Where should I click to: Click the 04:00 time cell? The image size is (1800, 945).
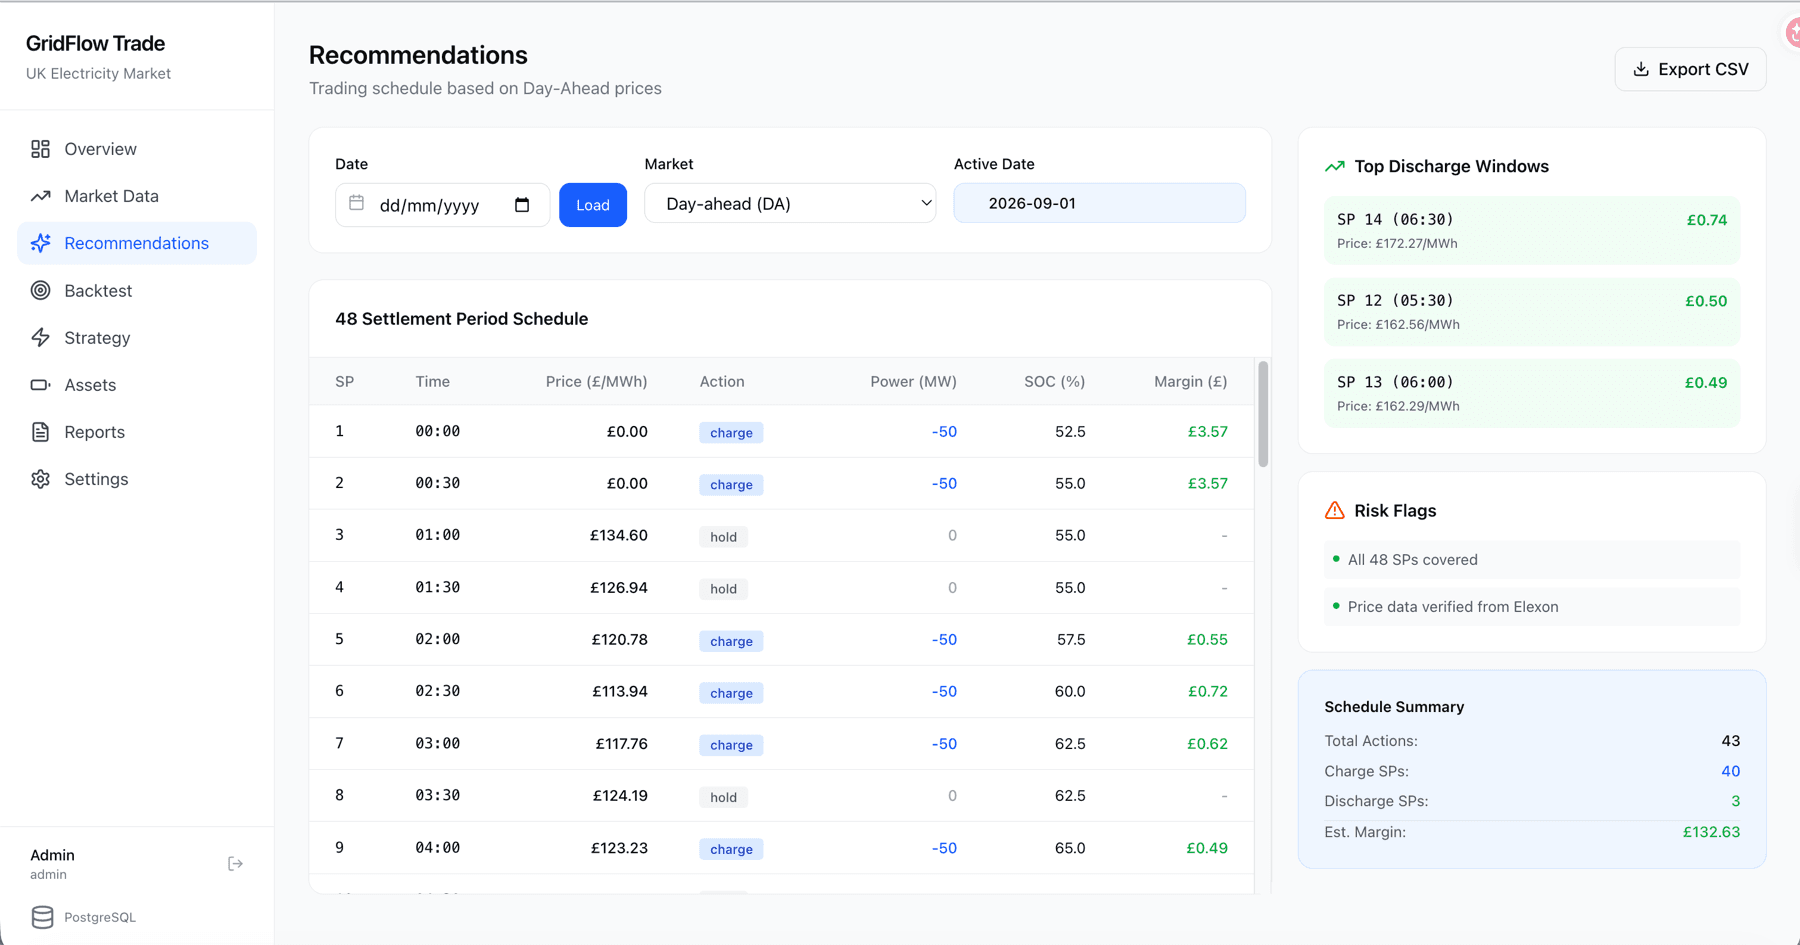point(438,848)
